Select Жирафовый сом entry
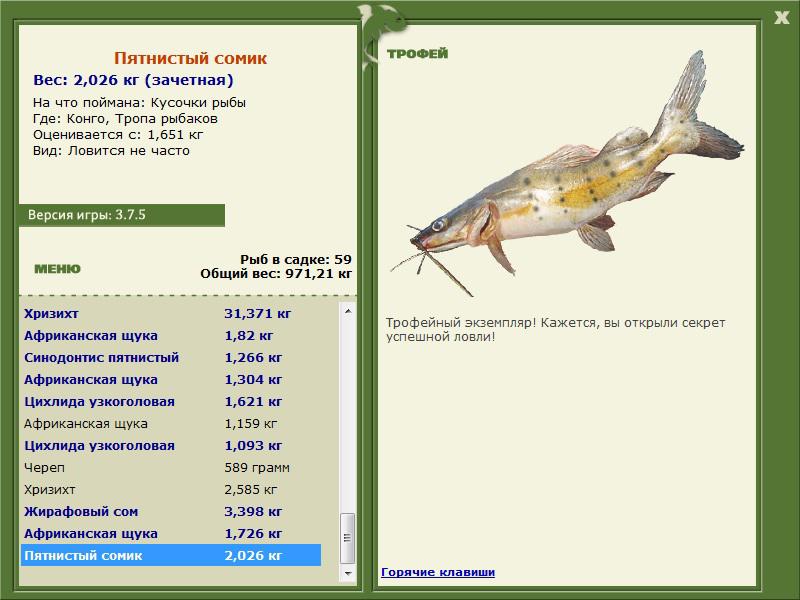This screenshot has height=600, width=800. coord(171,511)
